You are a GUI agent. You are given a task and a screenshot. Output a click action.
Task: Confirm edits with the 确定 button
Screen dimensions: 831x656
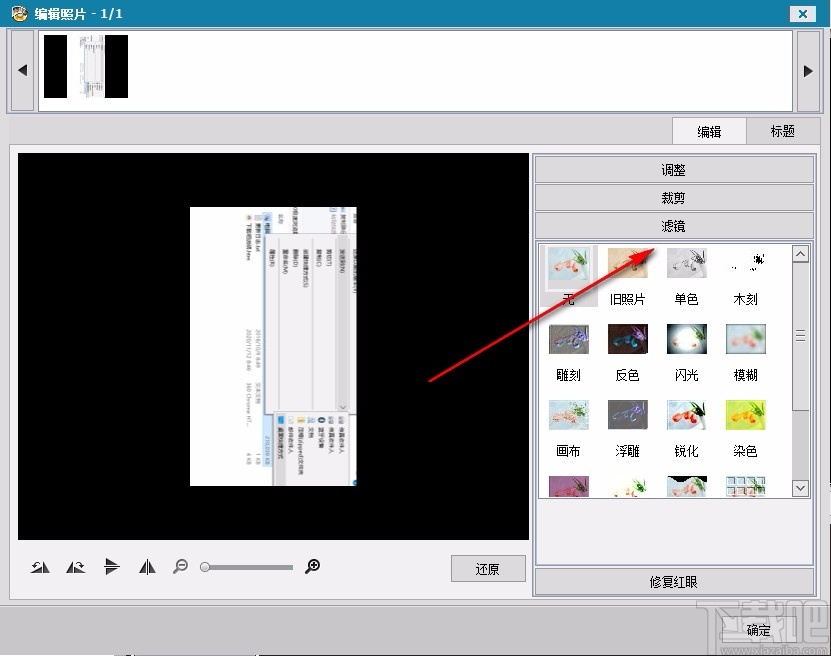pos(757,630)
